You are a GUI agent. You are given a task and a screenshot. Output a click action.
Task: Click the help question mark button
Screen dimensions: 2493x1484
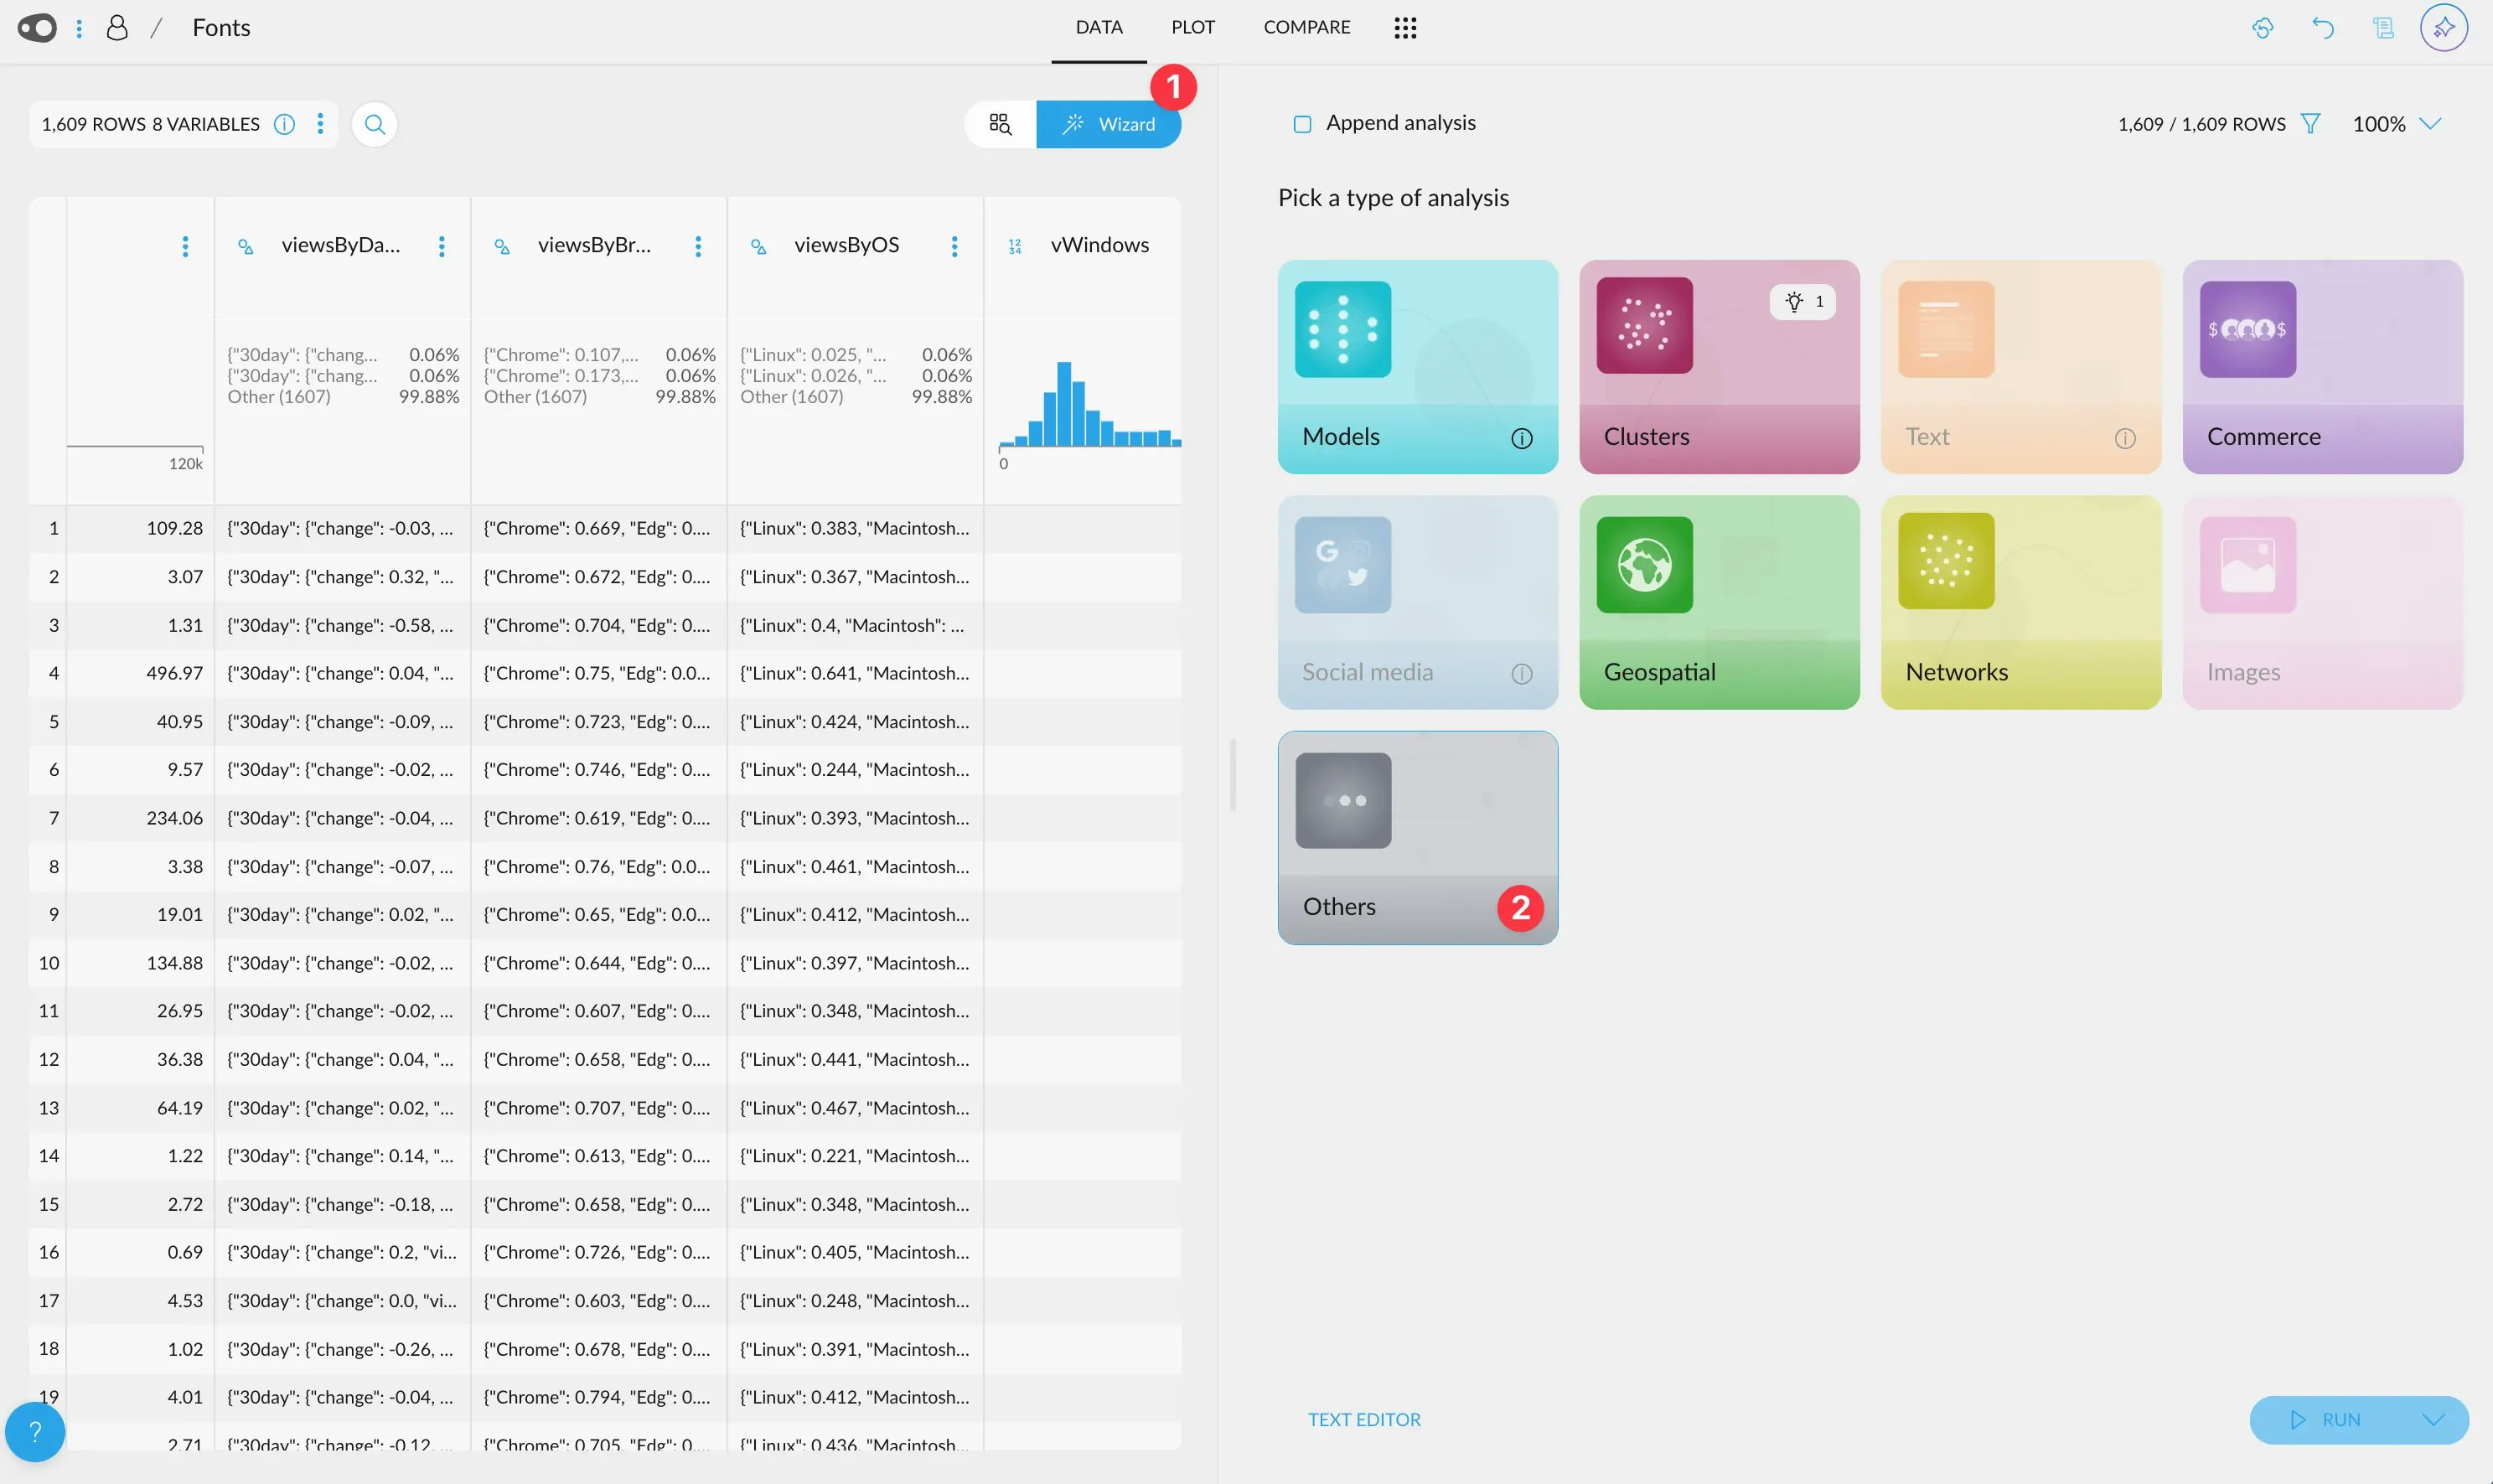click(35, 1431)
